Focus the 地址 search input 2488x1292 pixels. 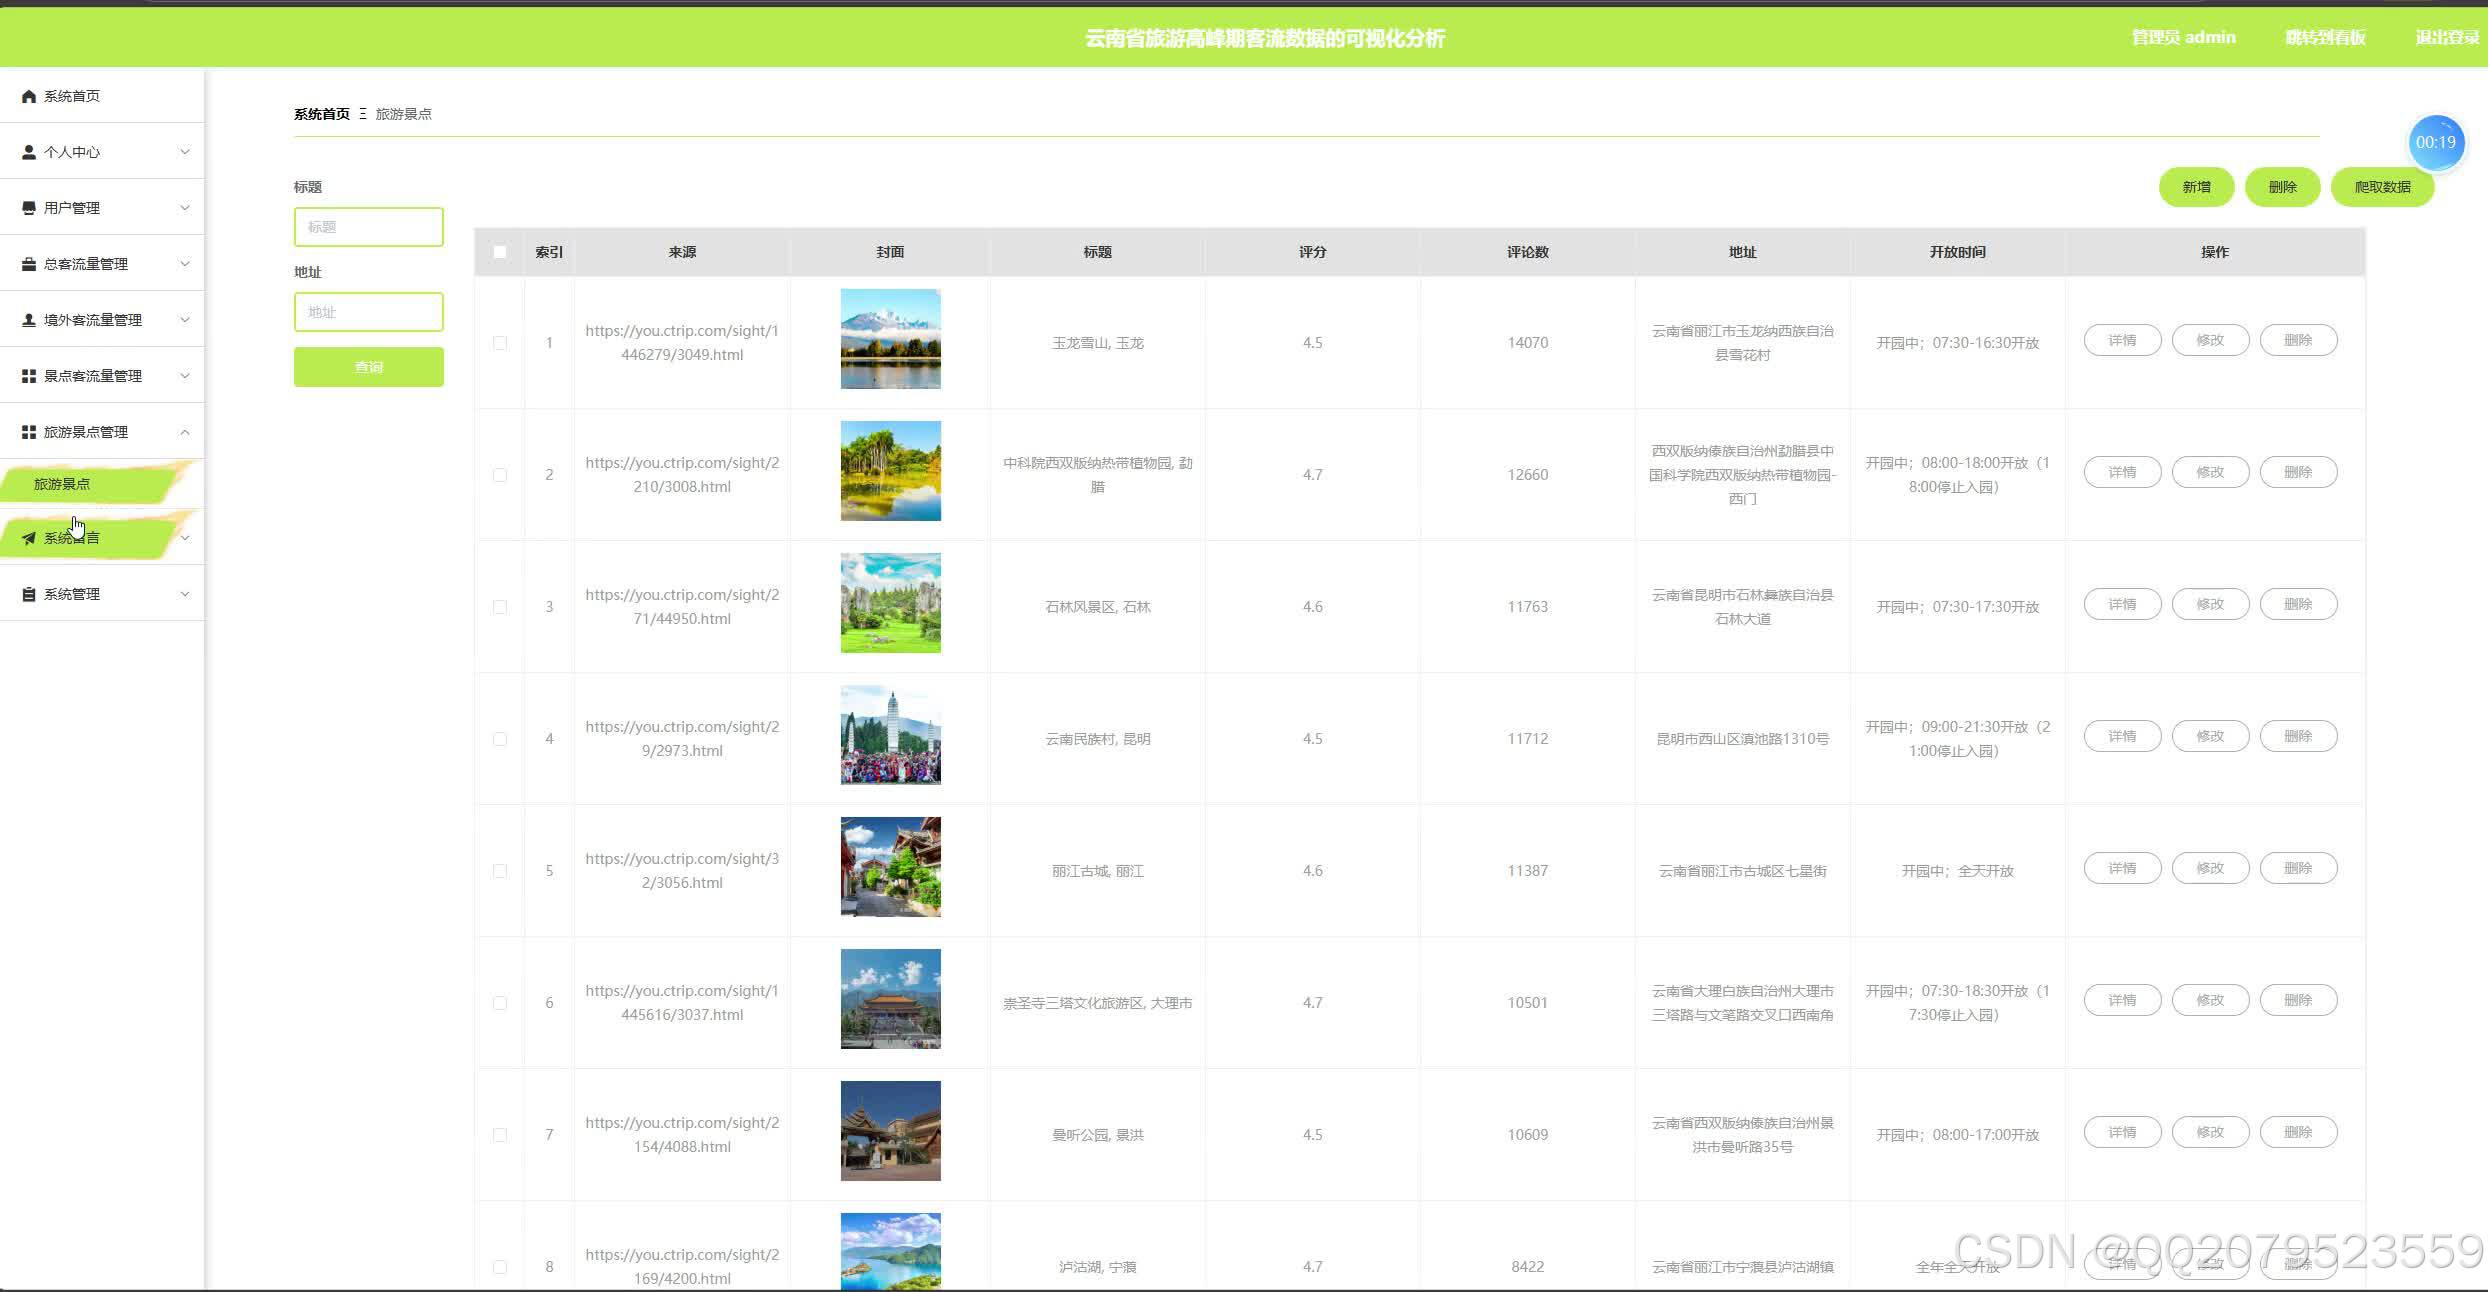tap(368, 312)
